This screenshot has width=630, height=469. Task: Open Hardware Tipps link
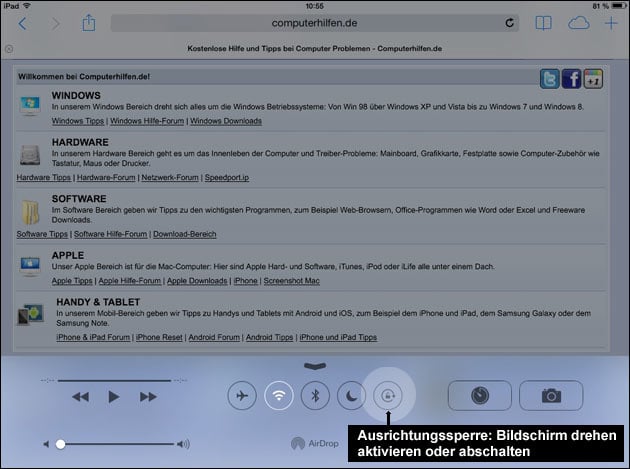[x=43, y=178]
